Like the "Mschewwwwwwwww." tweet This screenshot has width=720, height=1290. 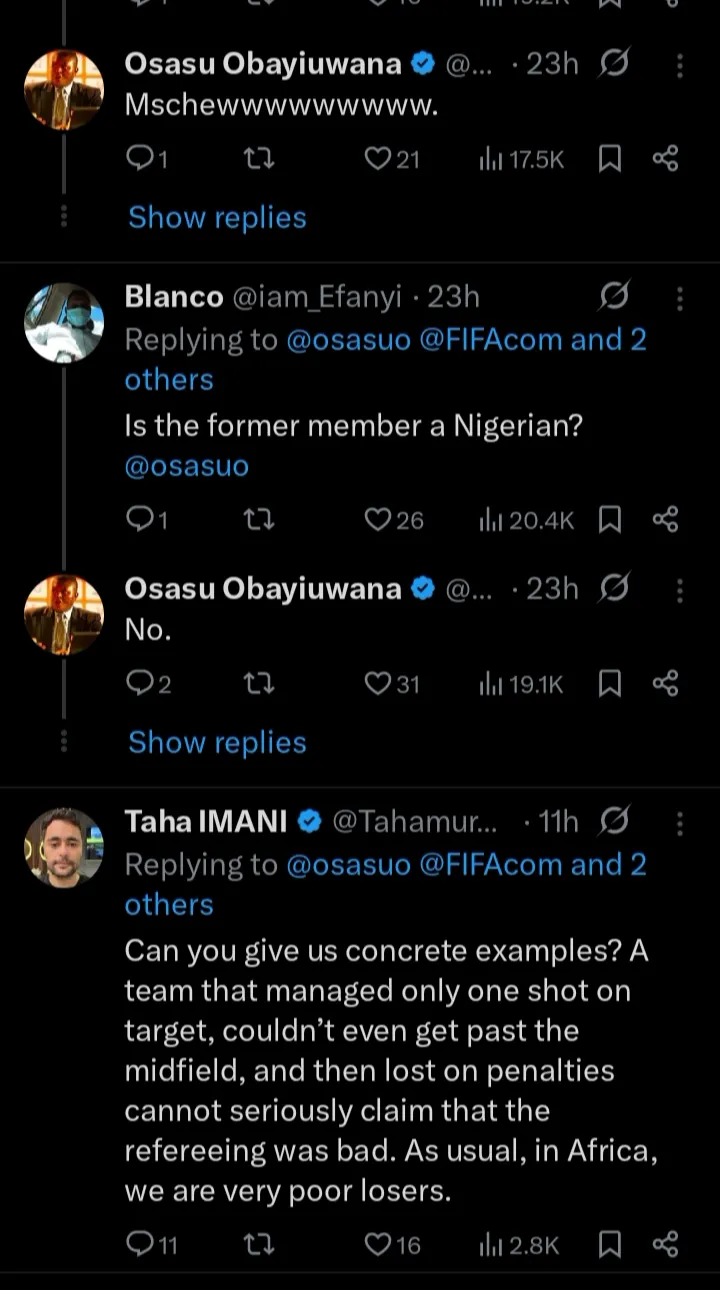point(378,158)
